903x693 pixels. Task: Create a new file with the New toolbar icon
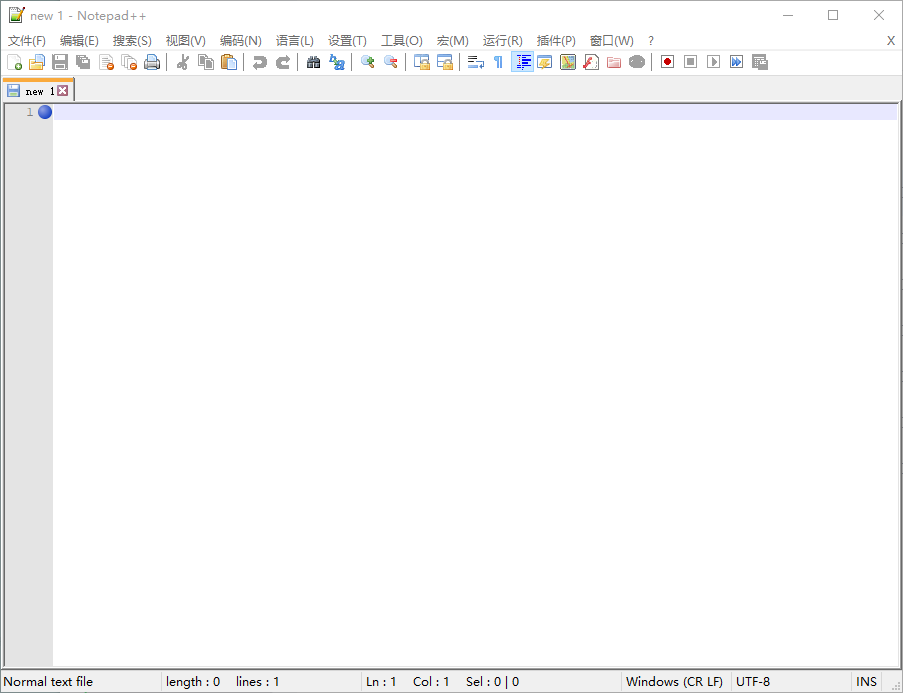[x=14, y=62]
